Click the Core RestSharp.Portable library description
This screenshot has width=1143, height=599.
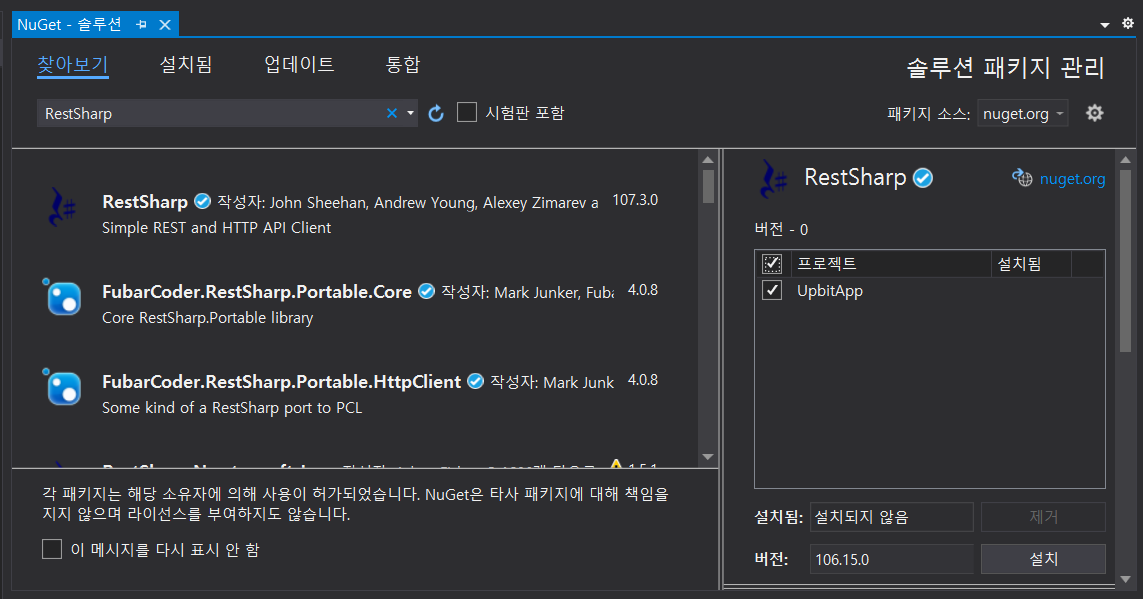pos(208,318)
